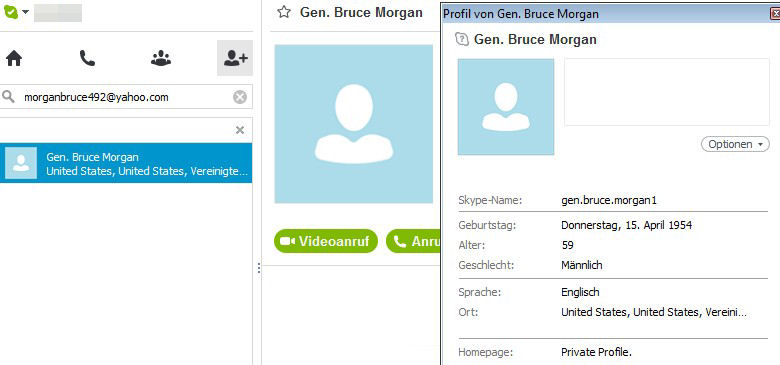This screenshot has height=365, width=780.
Task: Click the magnifier search icon
Action: pos(8,97)
